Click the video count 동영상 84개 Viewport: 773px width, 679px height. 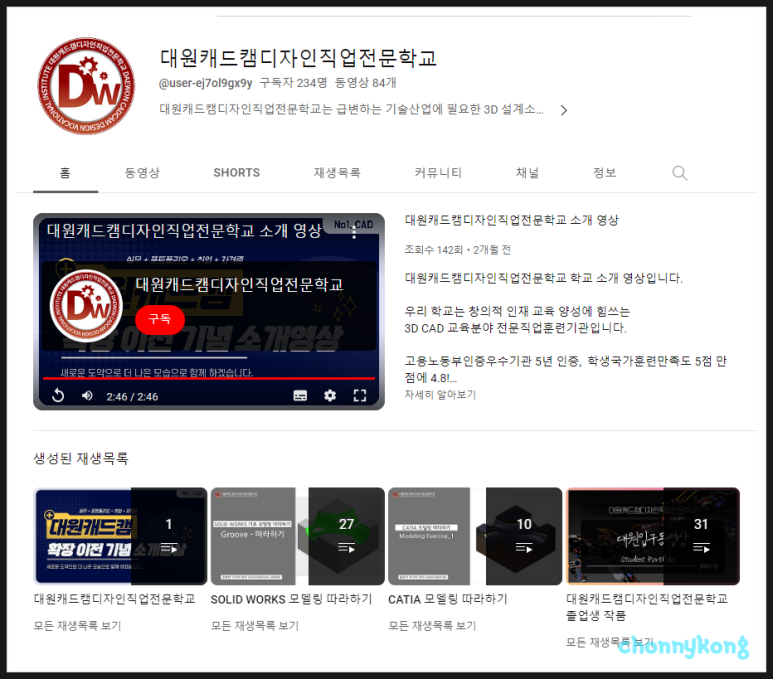point(365,83)
